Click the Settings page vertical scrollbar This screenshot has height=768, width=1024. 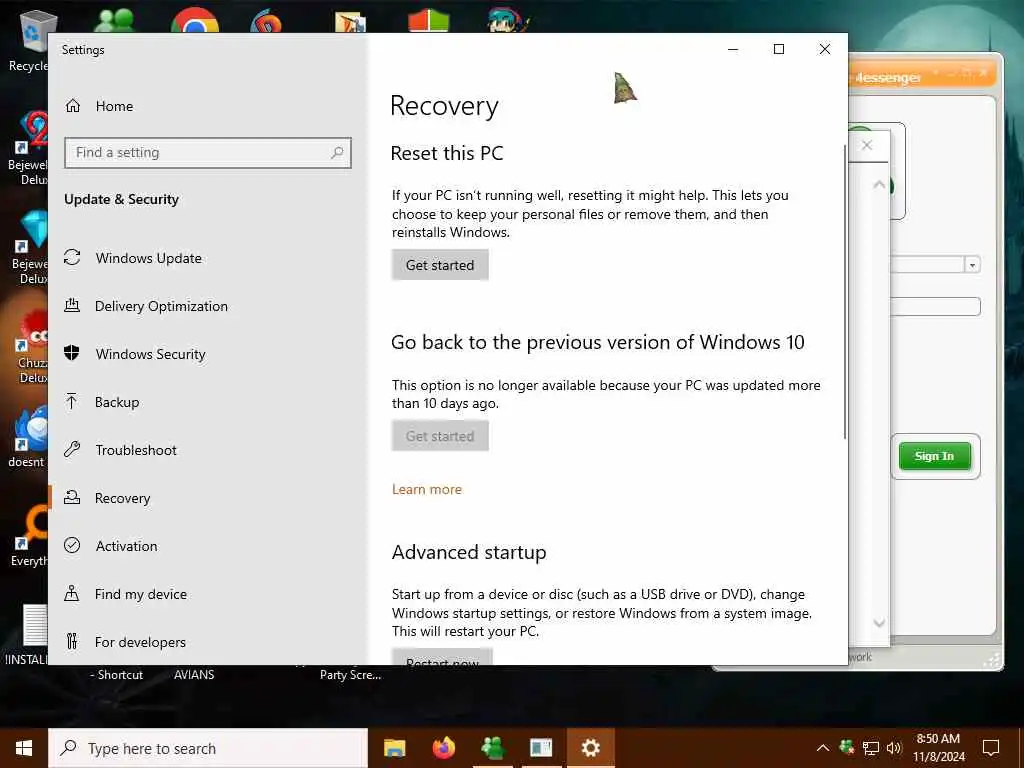coord(844,291)
